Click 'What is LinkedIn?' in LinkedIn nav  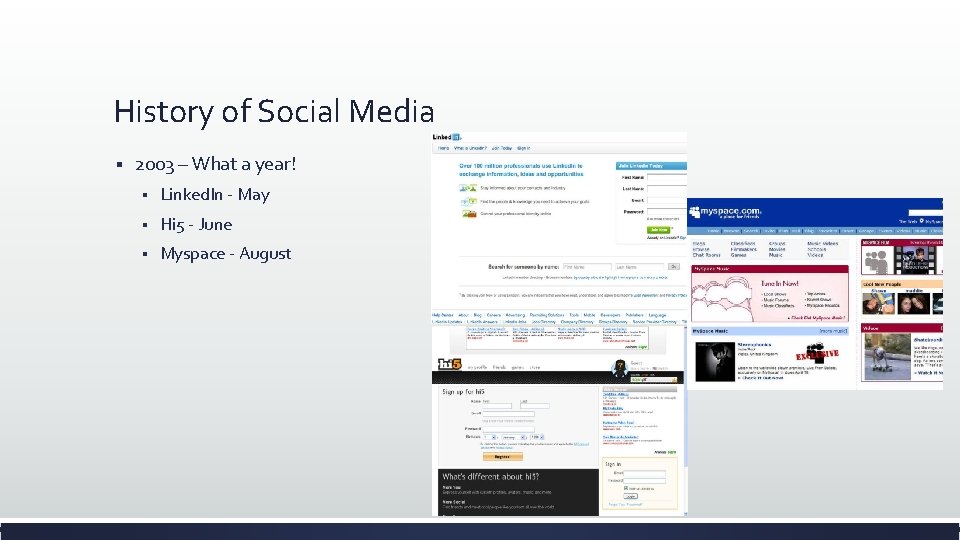tap(470, 148)
